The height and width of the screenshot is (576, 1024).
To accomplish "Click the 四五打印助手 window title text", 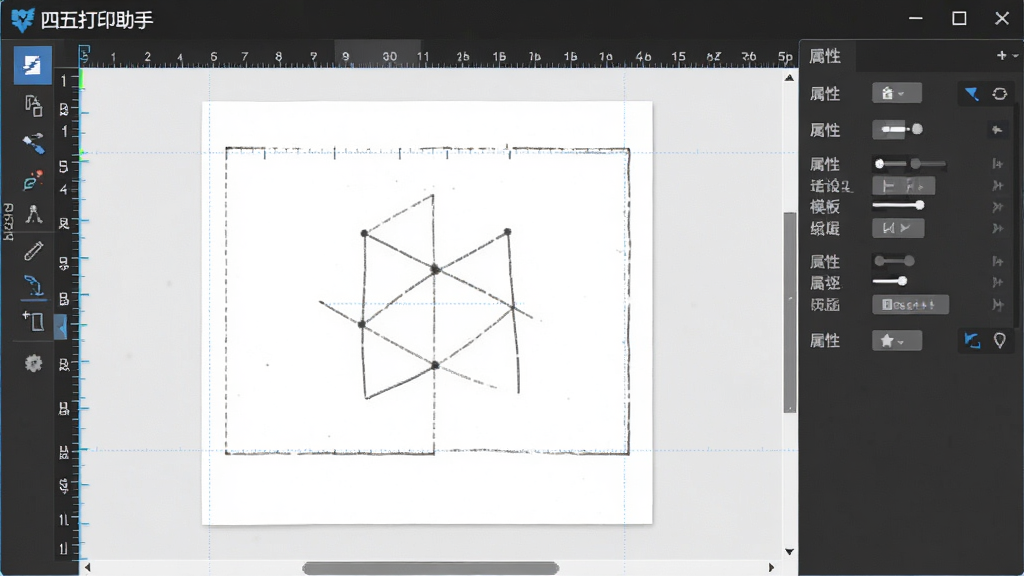I will pos(97,20).
